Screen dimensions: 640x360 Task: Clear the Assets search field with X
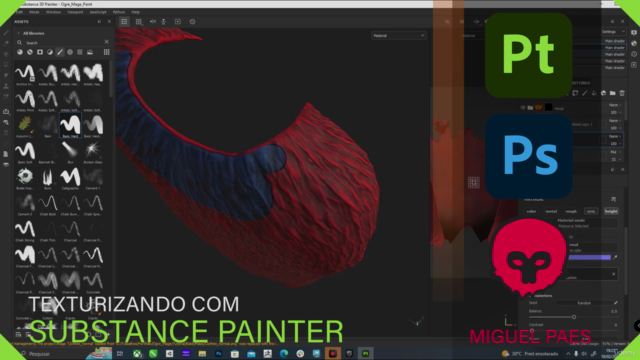[x=107, y=42]
